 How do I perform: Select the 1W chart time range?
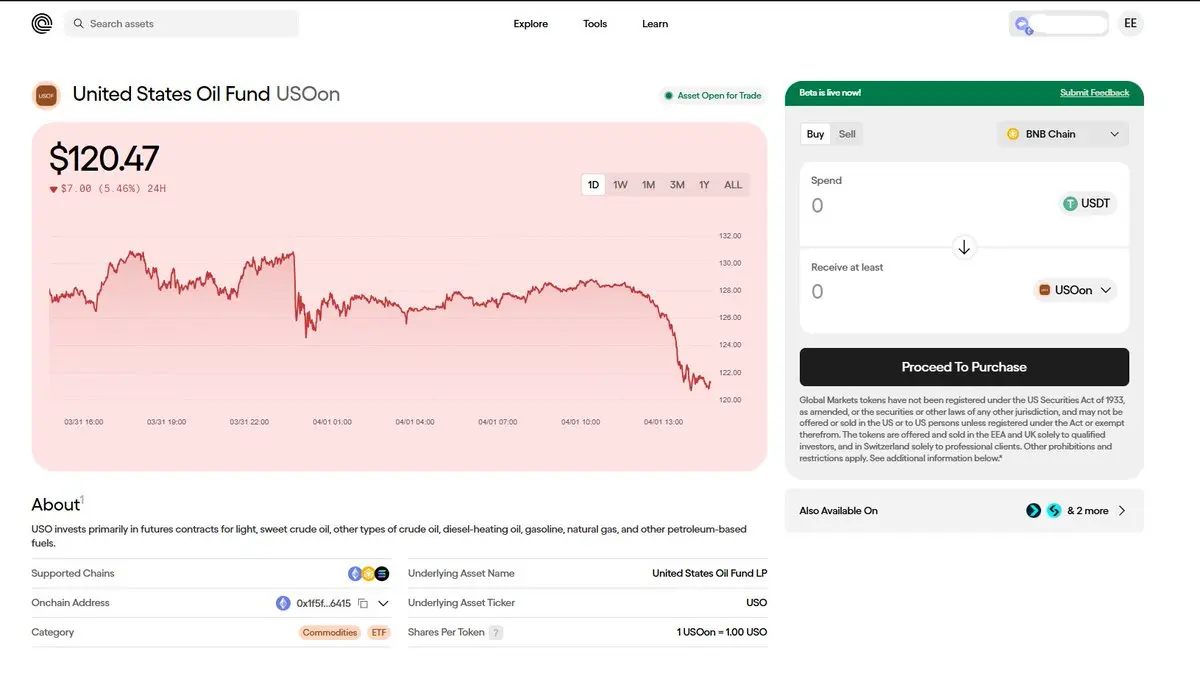tap(620, 185)
